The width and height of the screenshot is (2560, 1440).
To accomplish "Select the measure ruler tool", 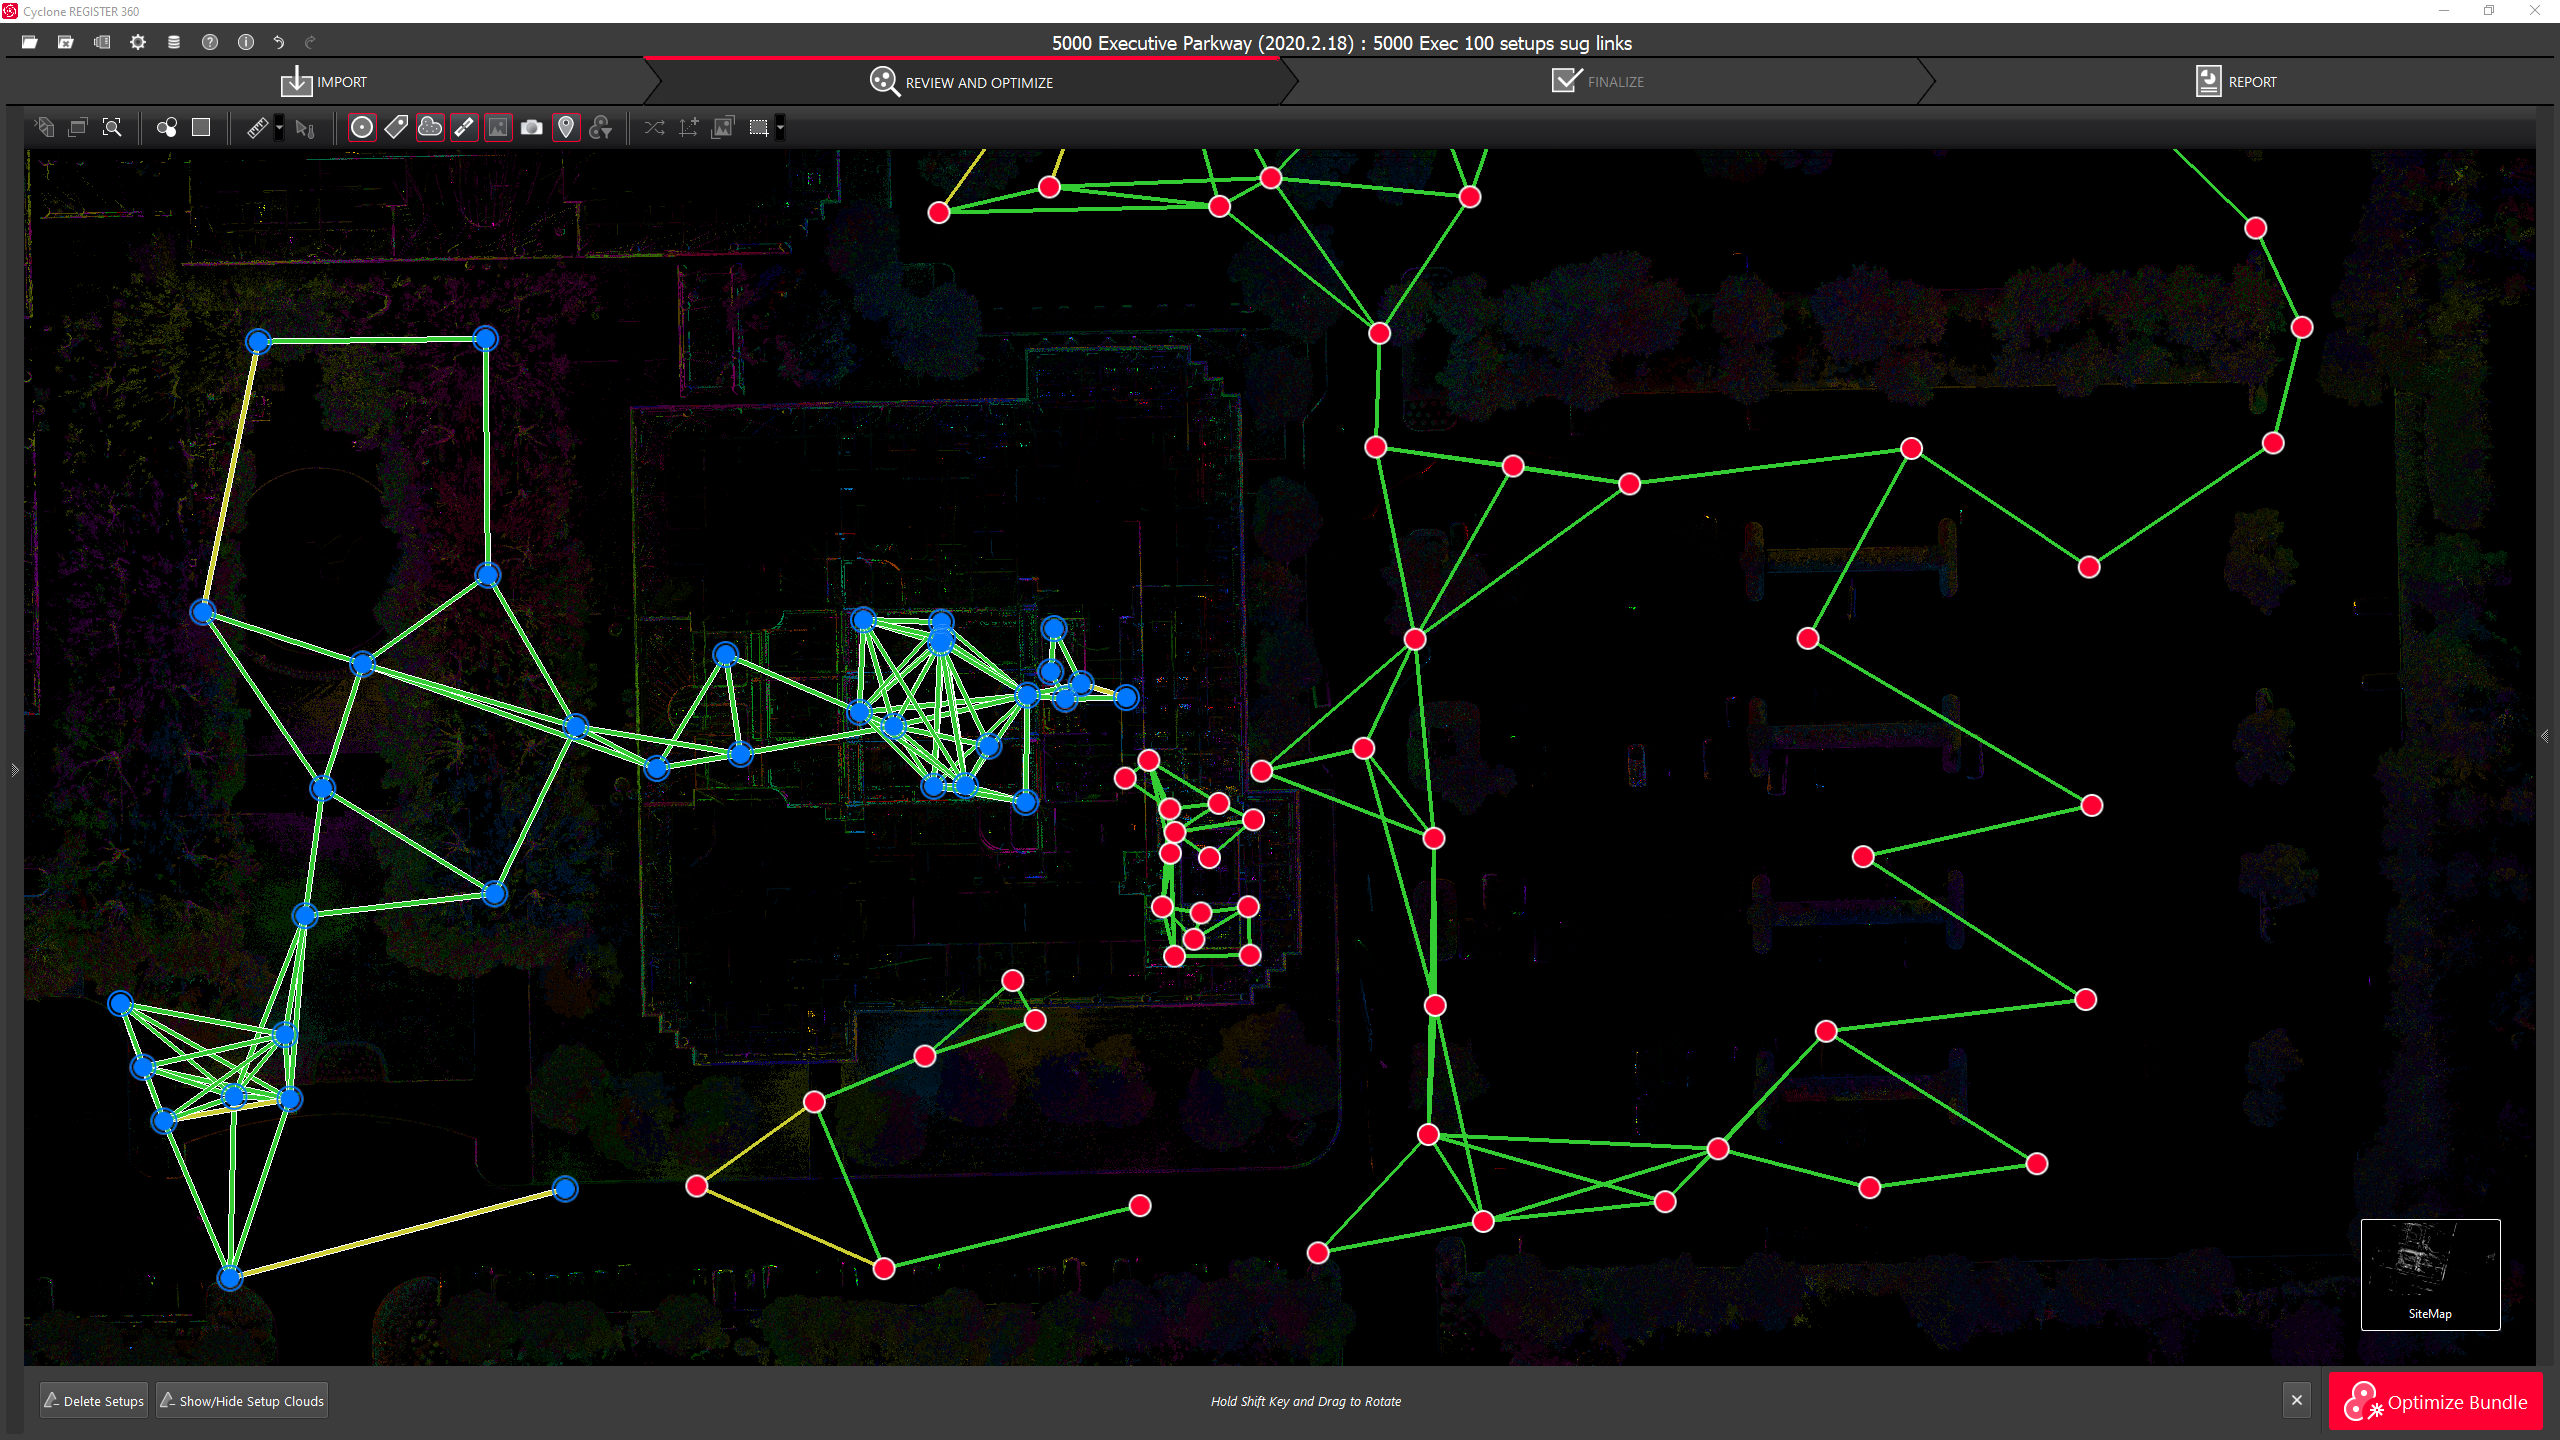I will coord(257,127).
